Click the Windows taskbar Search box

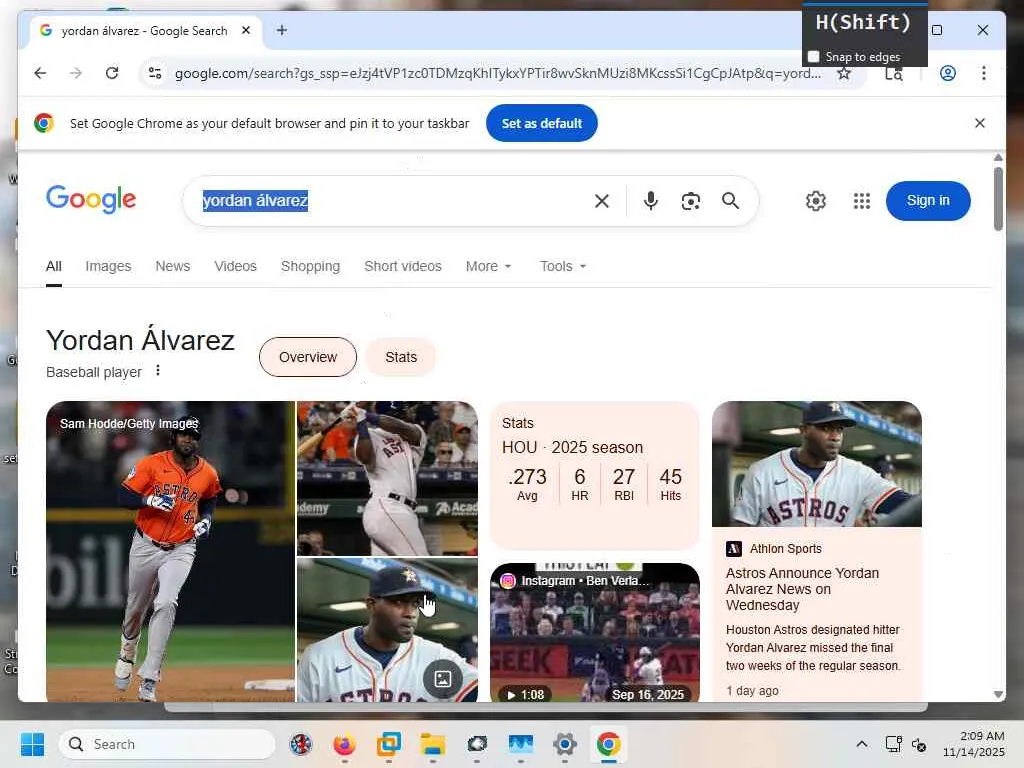167,744
